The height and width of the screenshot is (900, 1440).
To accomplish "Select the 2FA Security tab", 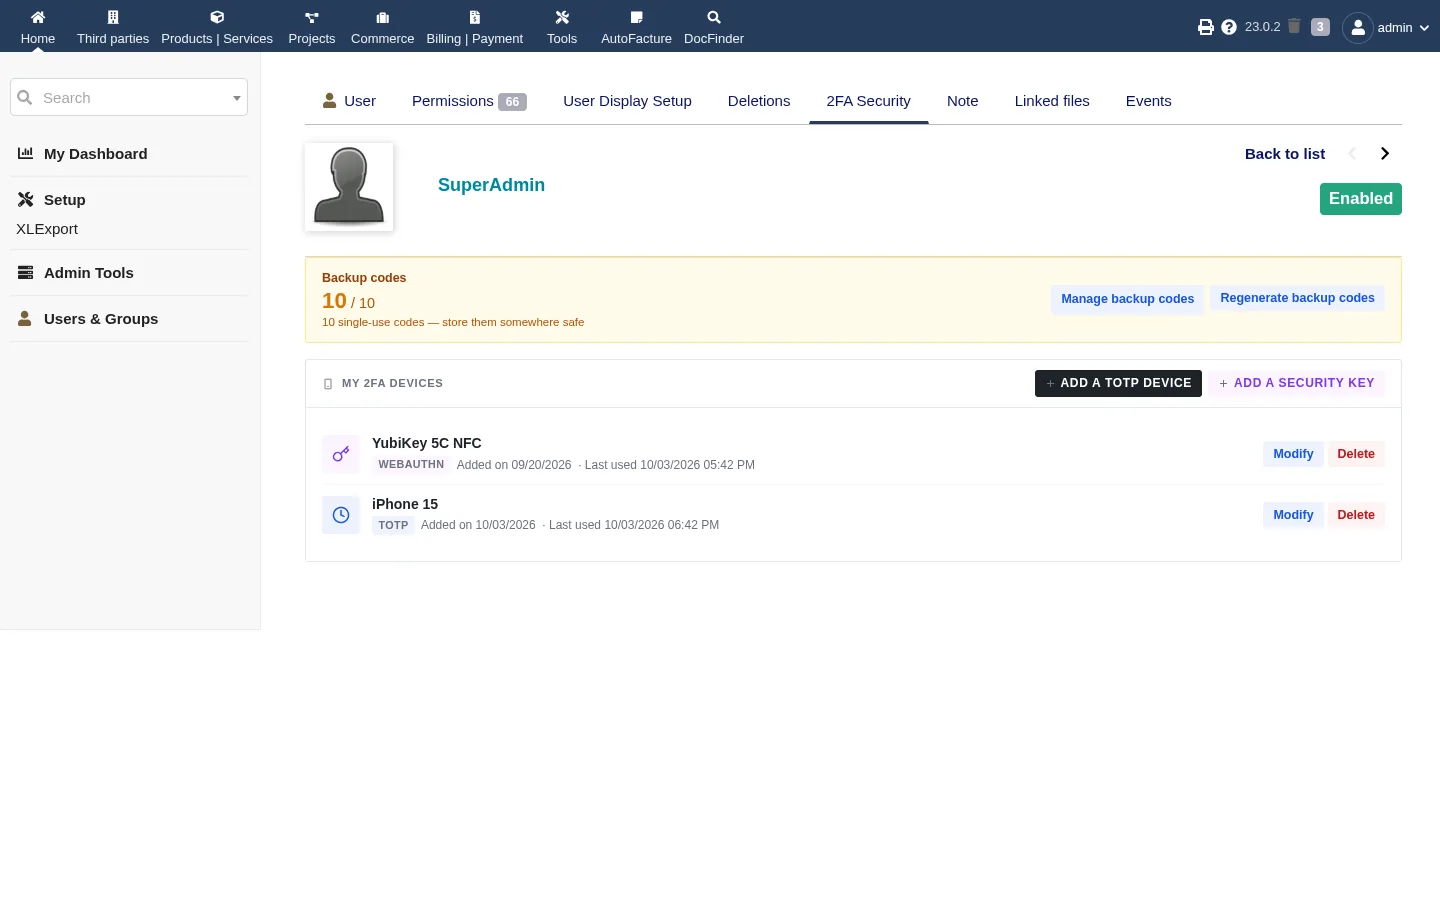I will (x=868, y=101).
